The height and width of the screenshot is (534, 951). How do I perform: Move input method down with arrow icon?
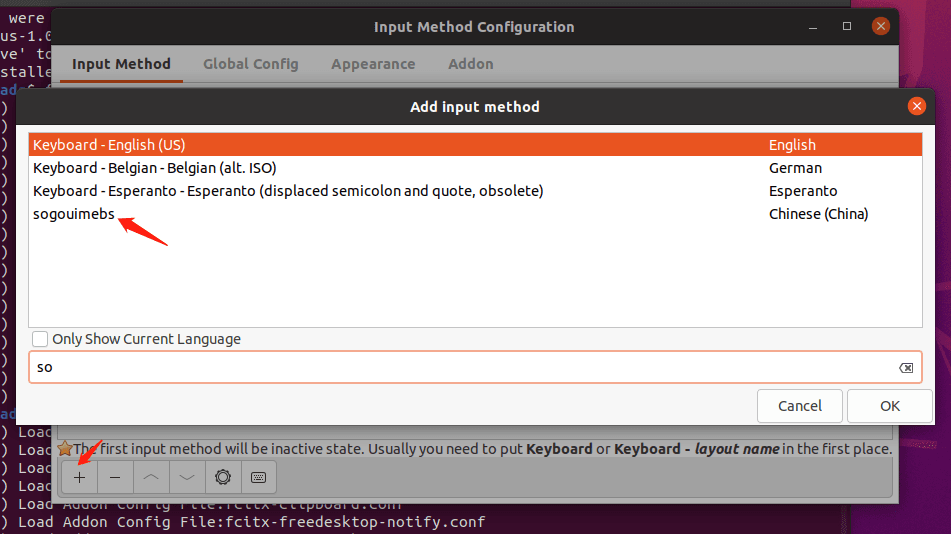pos(187,478)
